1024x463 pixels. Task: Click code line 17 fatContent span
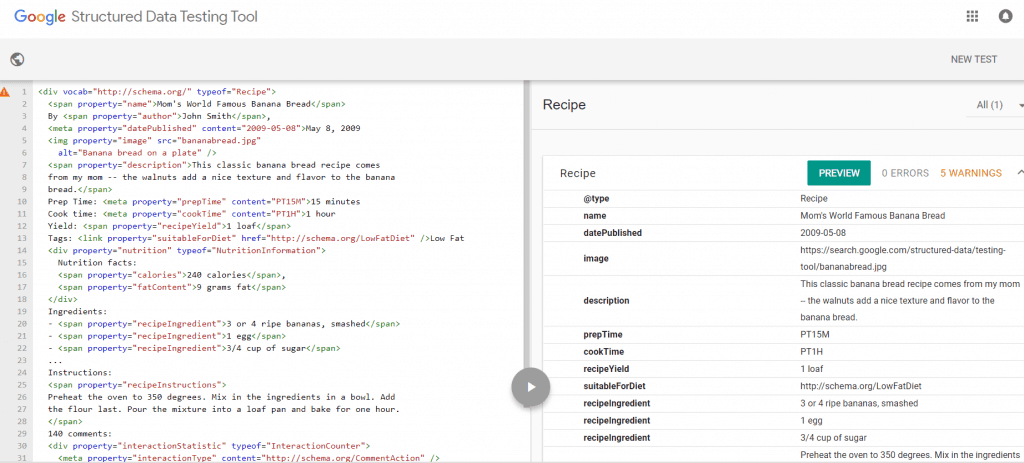point(172,287)
